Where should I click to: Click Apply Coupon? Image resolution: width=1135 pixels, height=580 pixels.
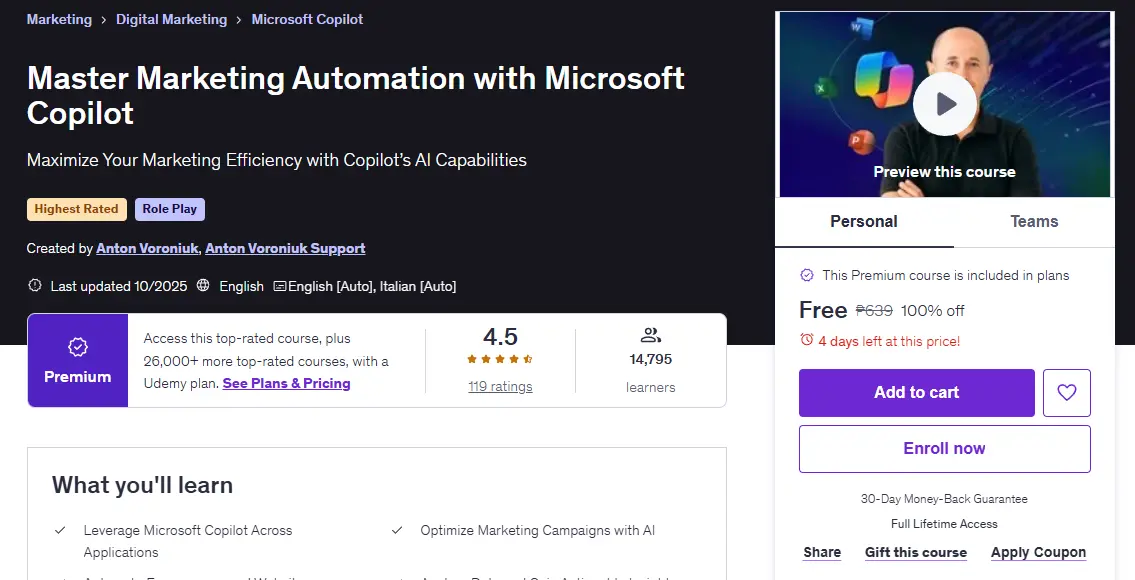pyautogui.click(x=1038, y=552)
